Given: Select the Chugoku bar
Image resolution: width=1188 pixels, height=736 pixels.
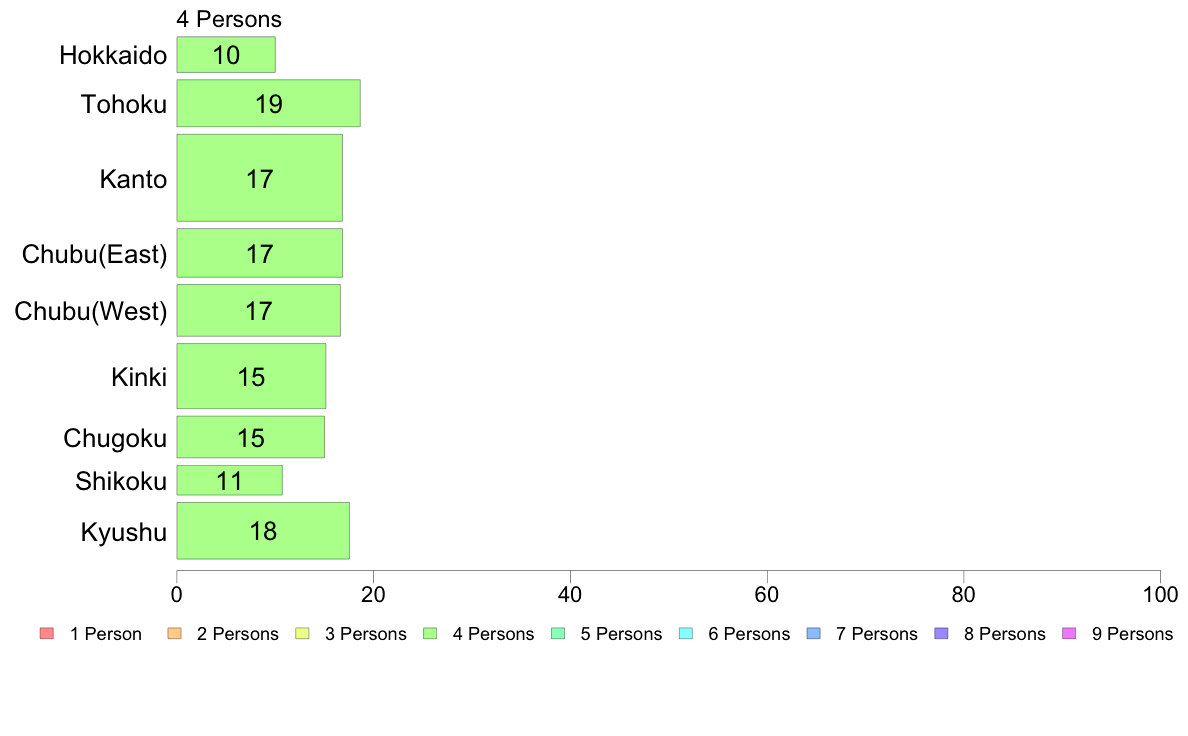Looking at the screenshot, I should coord(250,437).
